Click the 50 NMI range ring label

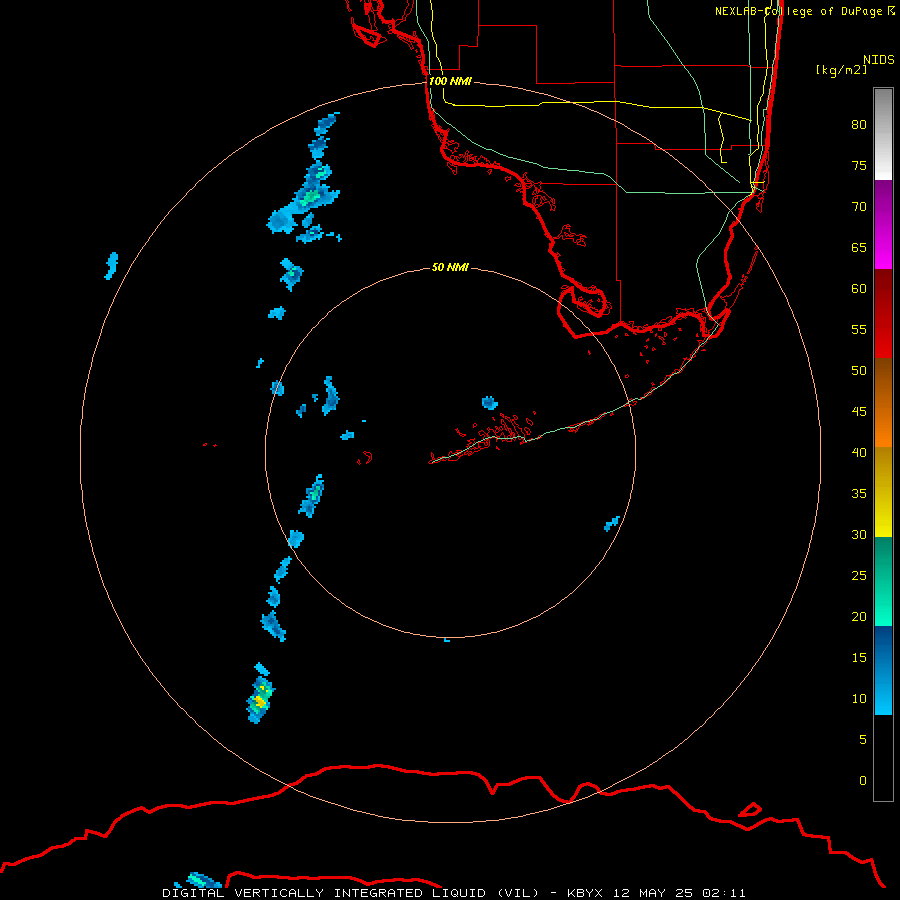[450, 267]
